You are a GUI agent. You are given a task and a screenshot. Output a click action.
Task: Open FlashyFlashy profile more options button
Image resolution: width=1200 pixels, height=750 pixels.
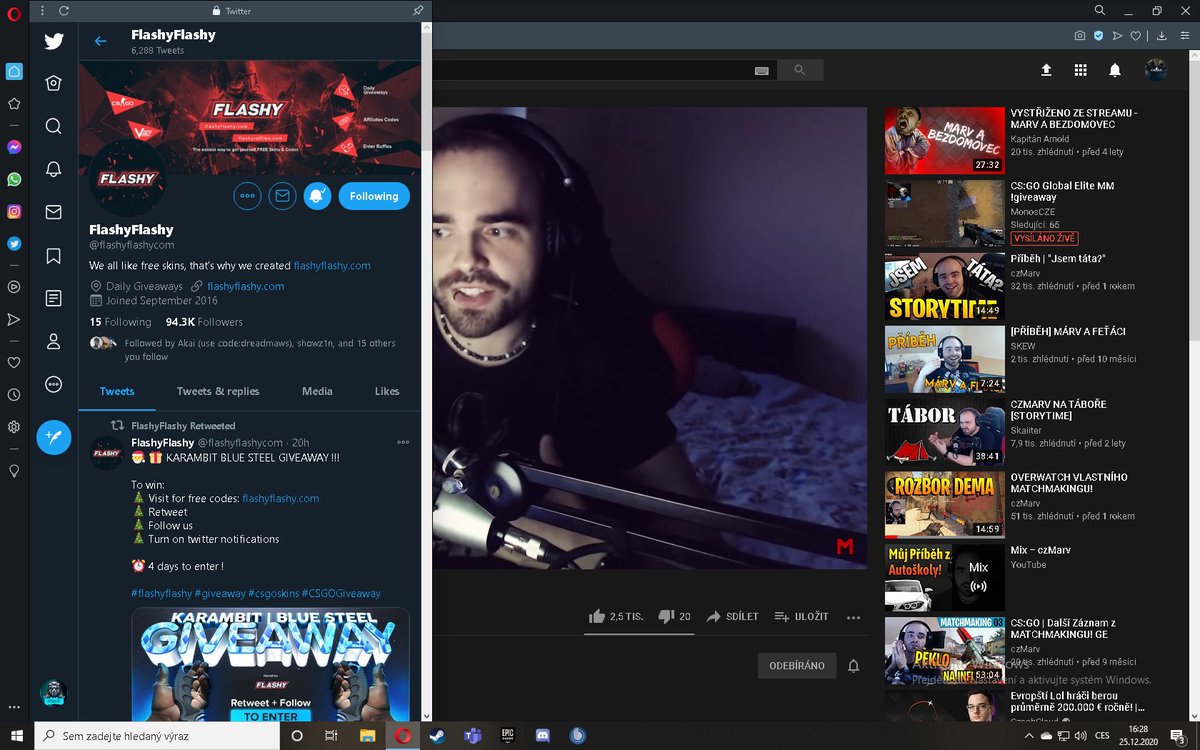[x=247, y=196]
